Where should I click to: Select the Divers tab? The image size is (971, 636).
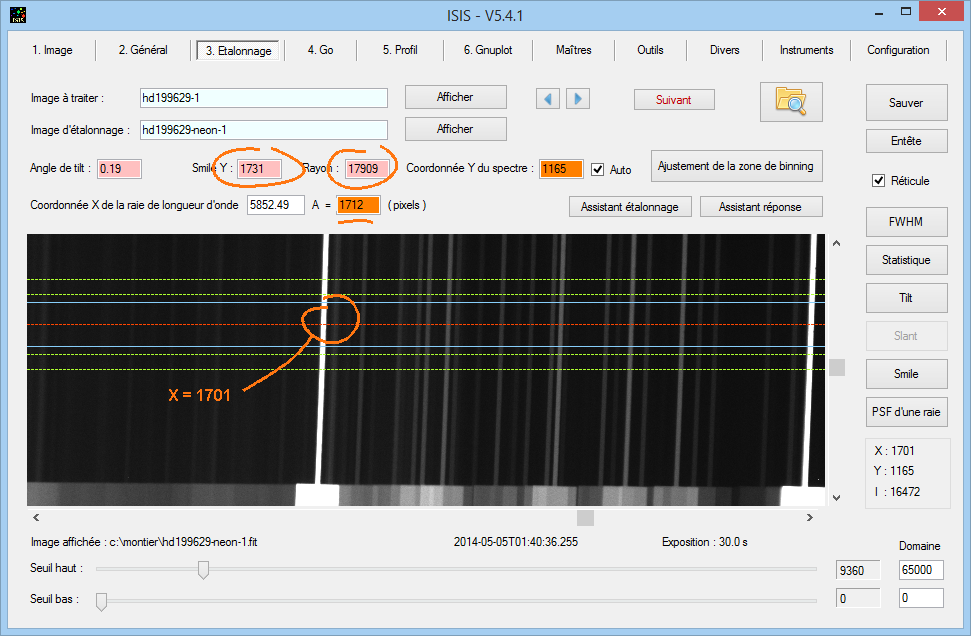click(725, 50)
